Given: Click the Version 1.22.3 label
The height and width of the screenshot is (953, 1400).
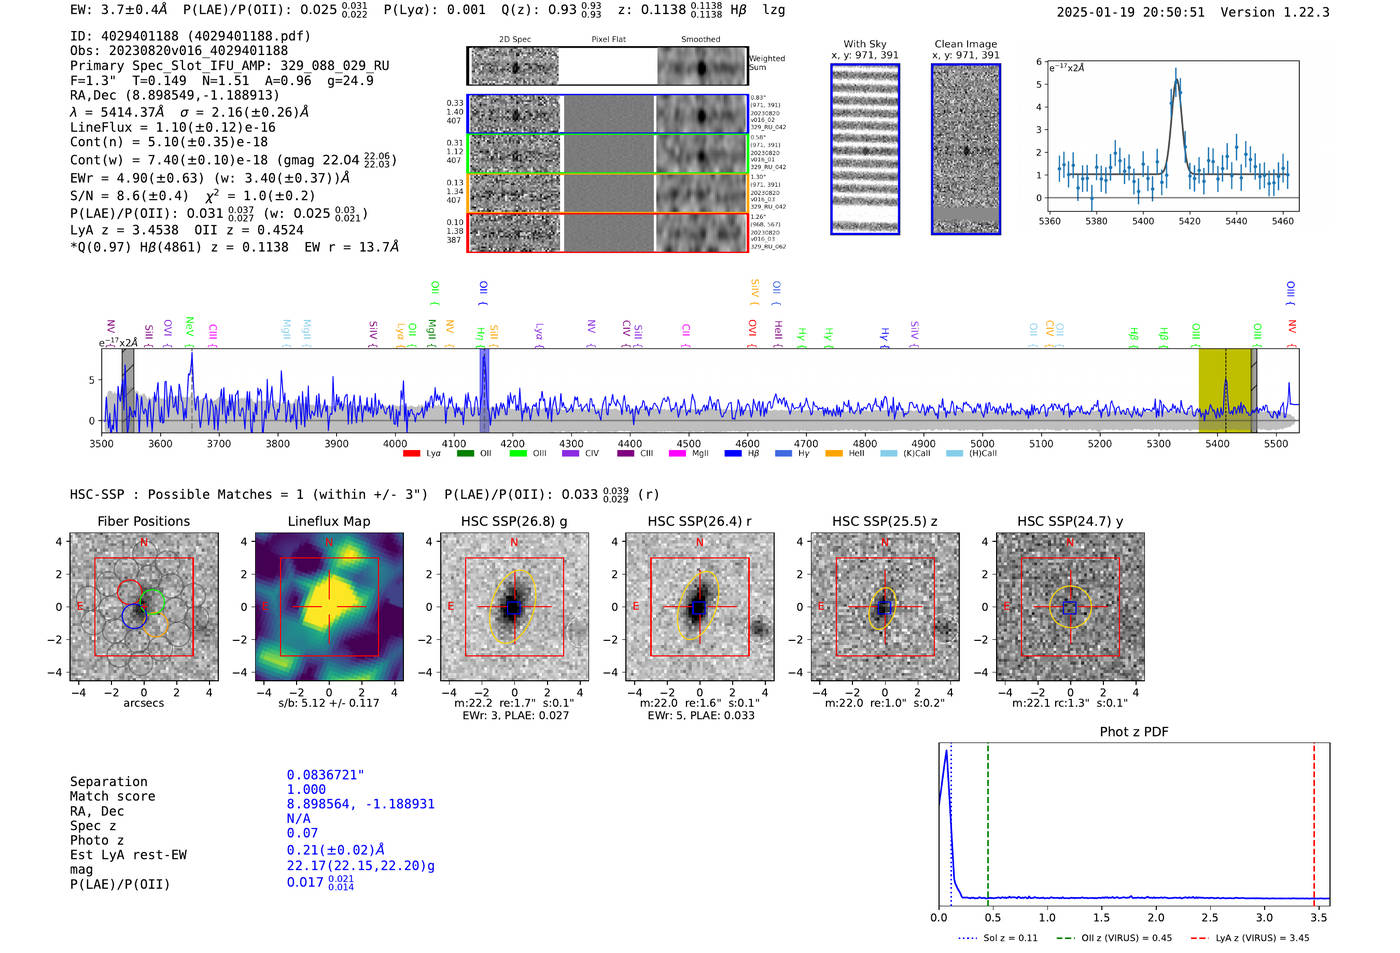Looking at the screenshot, I should click(x=1275, y=12).
